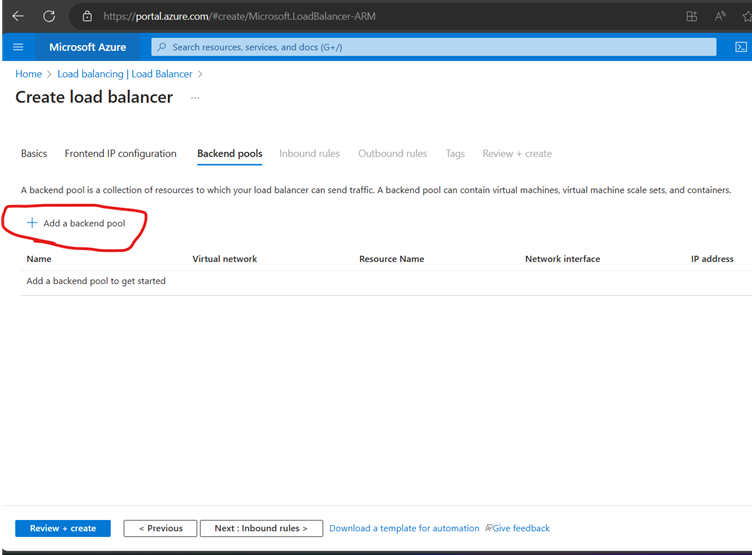
Task: View site information via the lock icon
Action: pyautogui.click(x=87, y=16)
